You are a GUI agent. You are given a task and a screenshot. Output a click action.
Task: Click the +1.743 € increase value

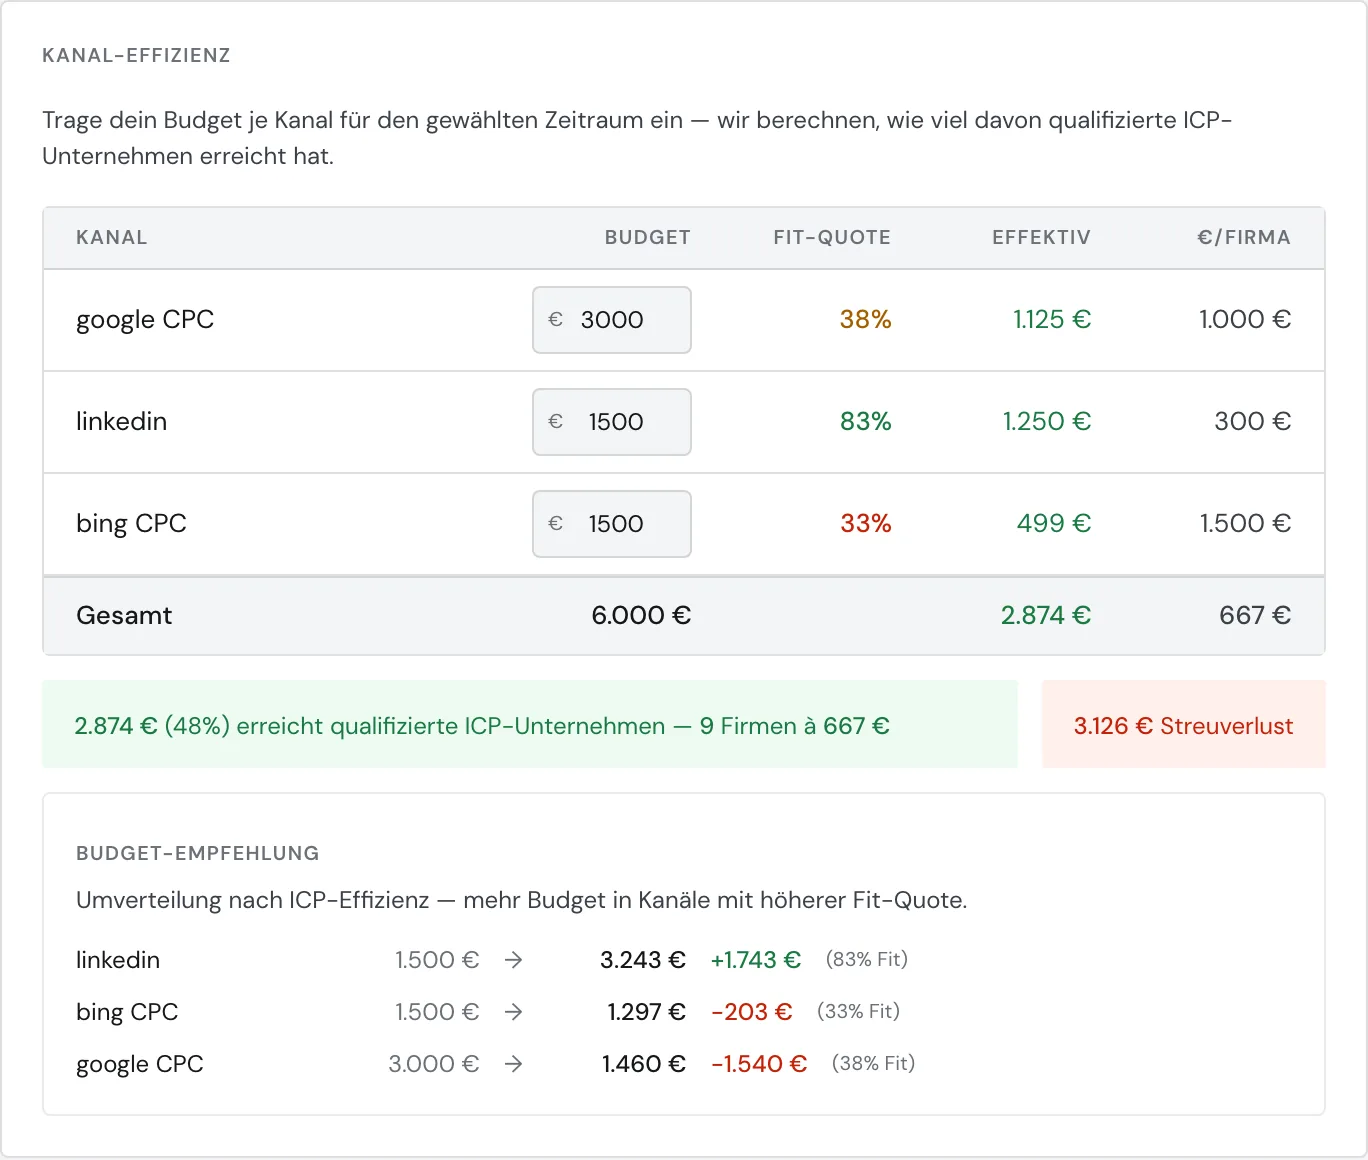click(756, 960)
